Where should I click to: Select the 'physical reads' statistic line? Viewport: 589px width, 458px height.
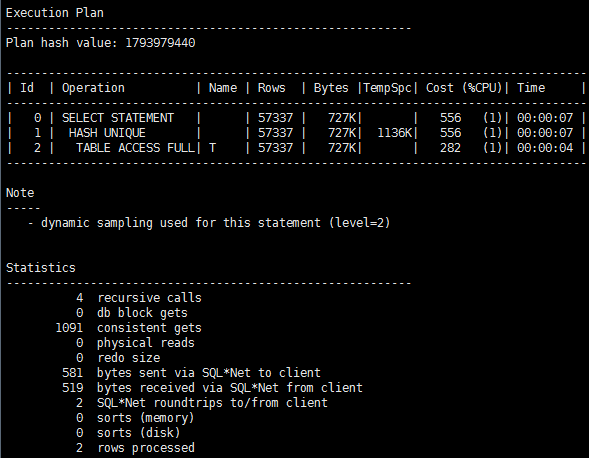coord(135,343)
